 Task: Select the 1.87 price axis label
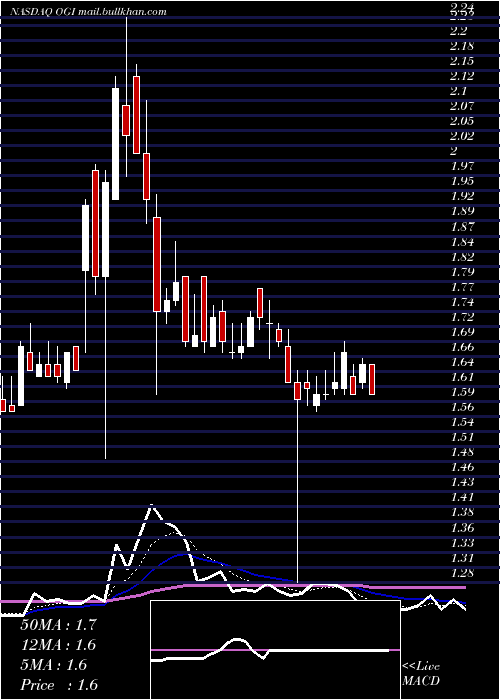click(x=462, y=226)
